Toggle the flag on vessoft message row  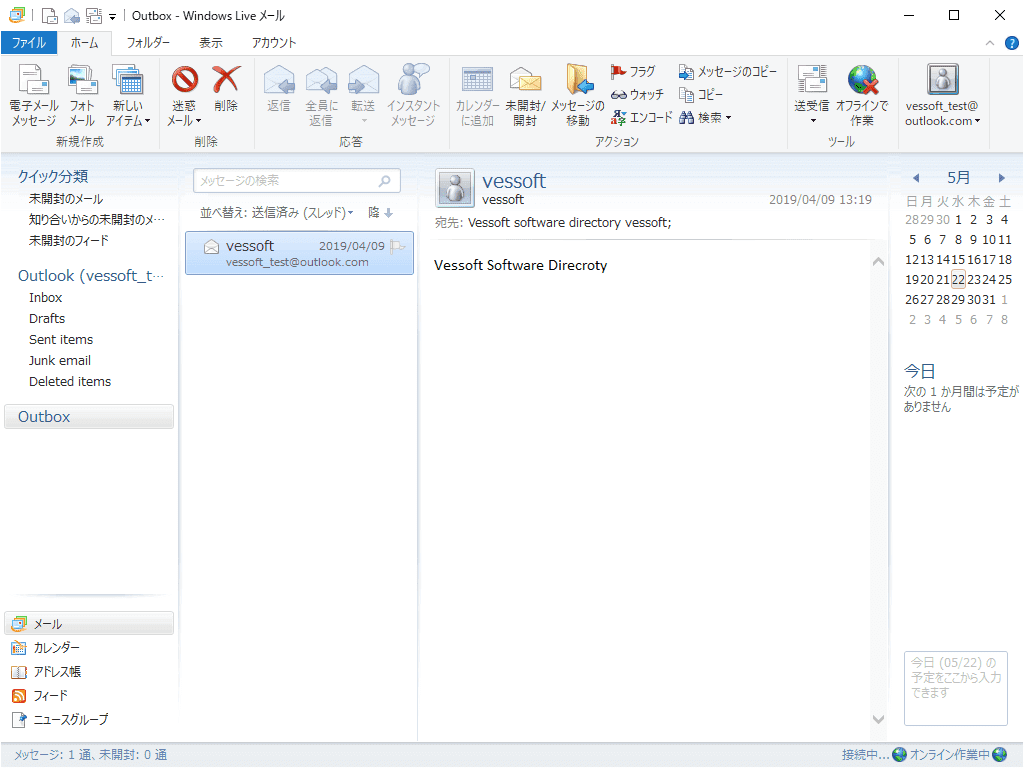pyautogui.click(x=397, y=246)
